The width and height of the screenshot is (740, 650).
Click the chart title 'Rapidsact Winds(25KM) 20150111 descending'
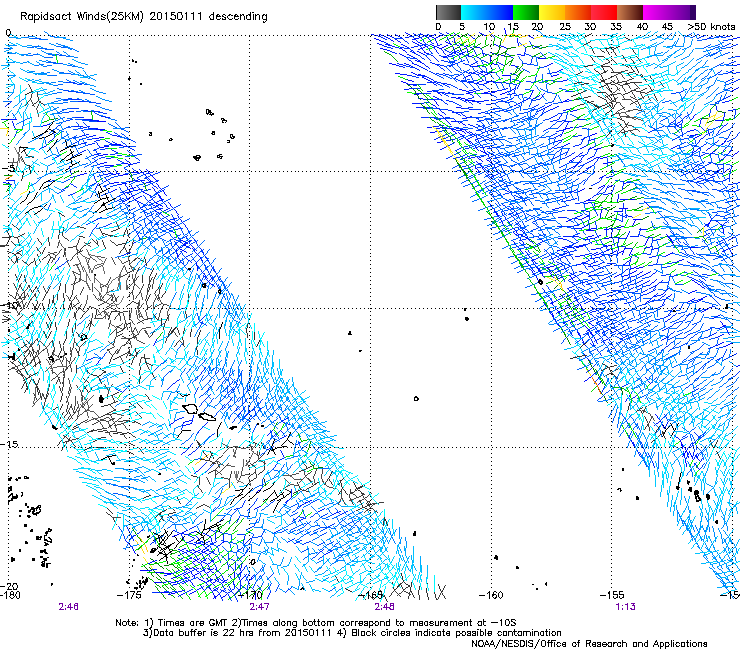[x=143, y=17]
